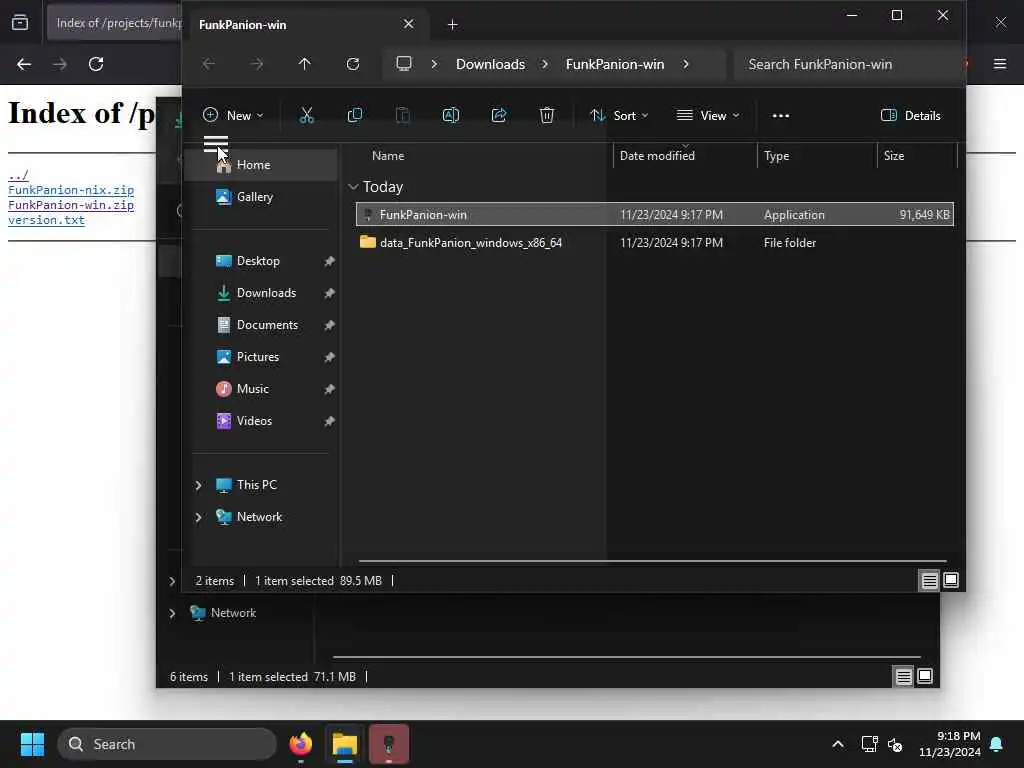Click chevron after FunkPanion-win in address bar

(686, 64)
